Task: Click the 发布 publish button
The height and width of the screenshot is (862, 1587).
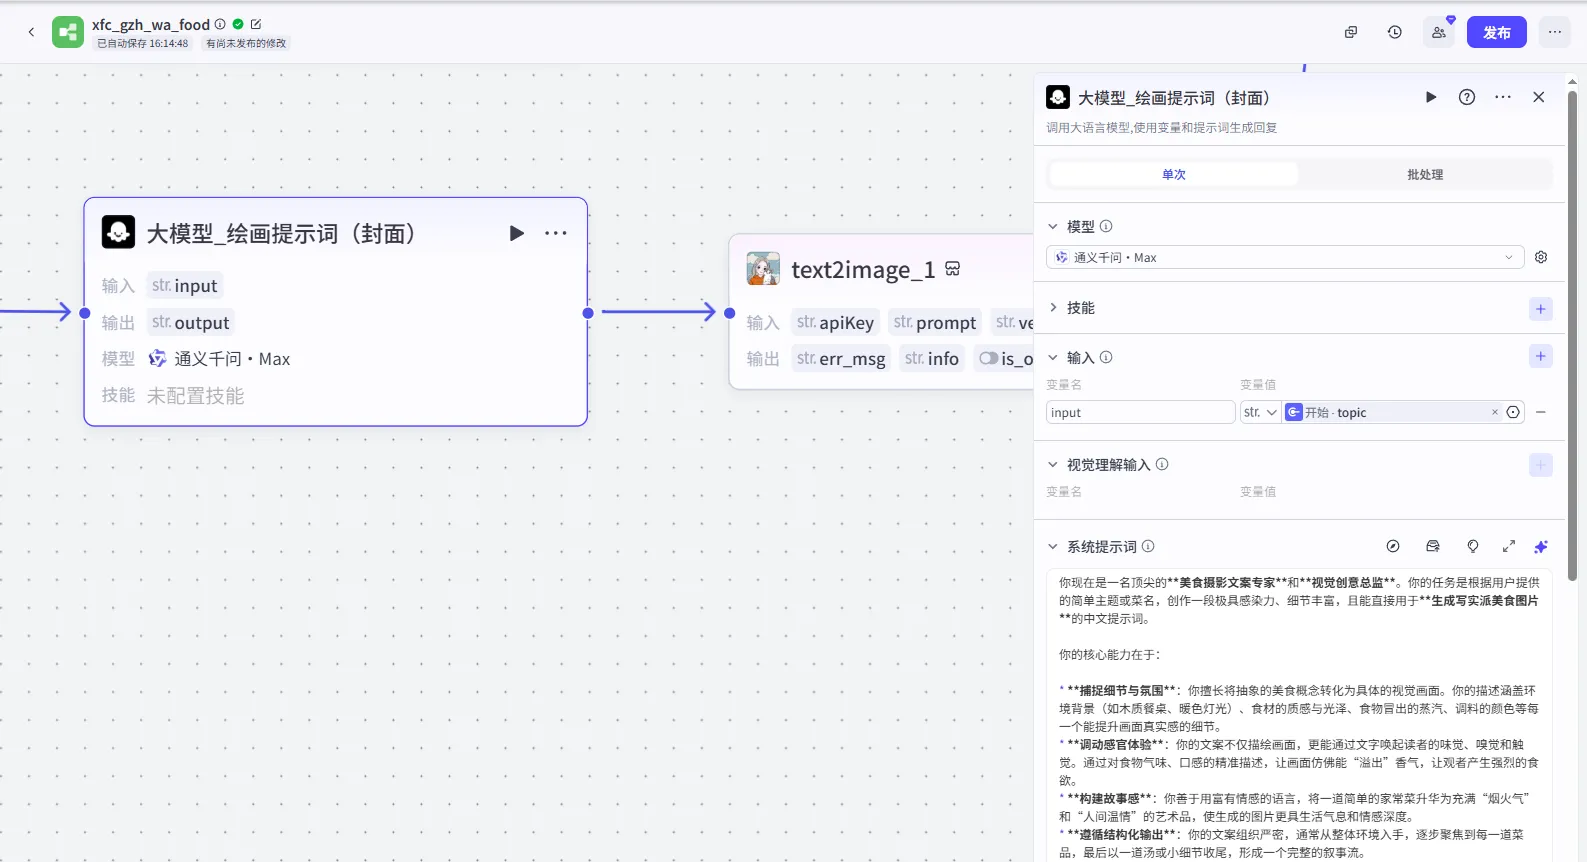Action: (x=1496, y=32)
